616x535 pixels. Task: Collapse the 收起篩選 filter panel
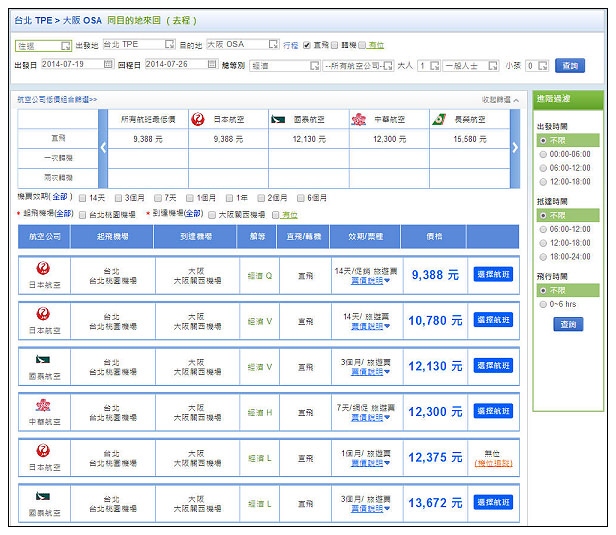[x=499, y=99]
